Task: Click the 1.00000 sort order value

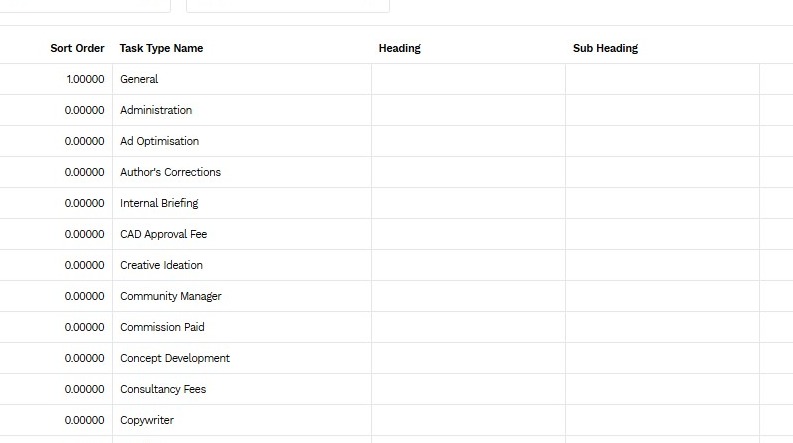Action: pyautogui.click(x=85, y=79)
